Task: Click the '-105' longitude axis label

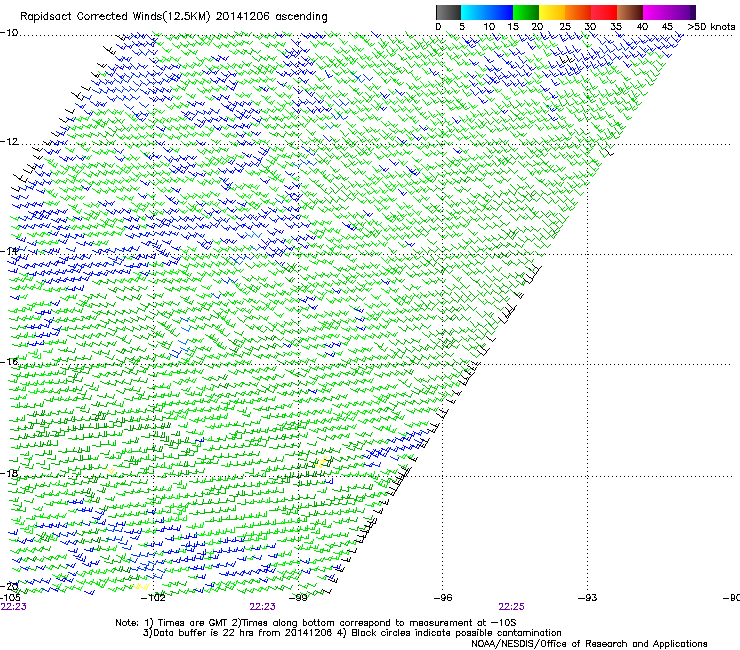Action: pyautogui.click(x=10, y=598)
